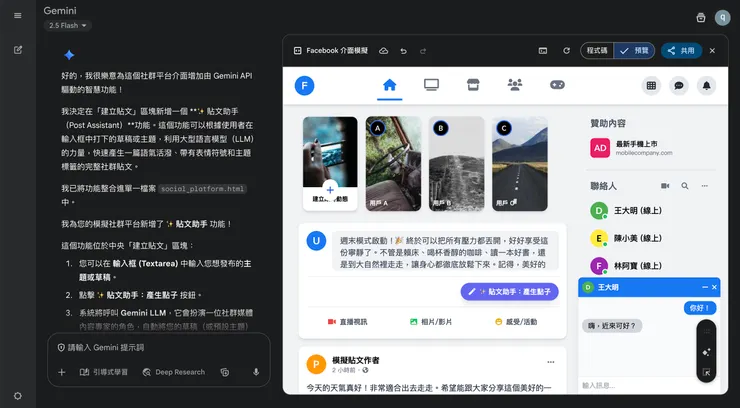Click the Facebook 介面模擬 canvas title
The width and height of the screenshot is (740, 408).
(x=337, y=50)
